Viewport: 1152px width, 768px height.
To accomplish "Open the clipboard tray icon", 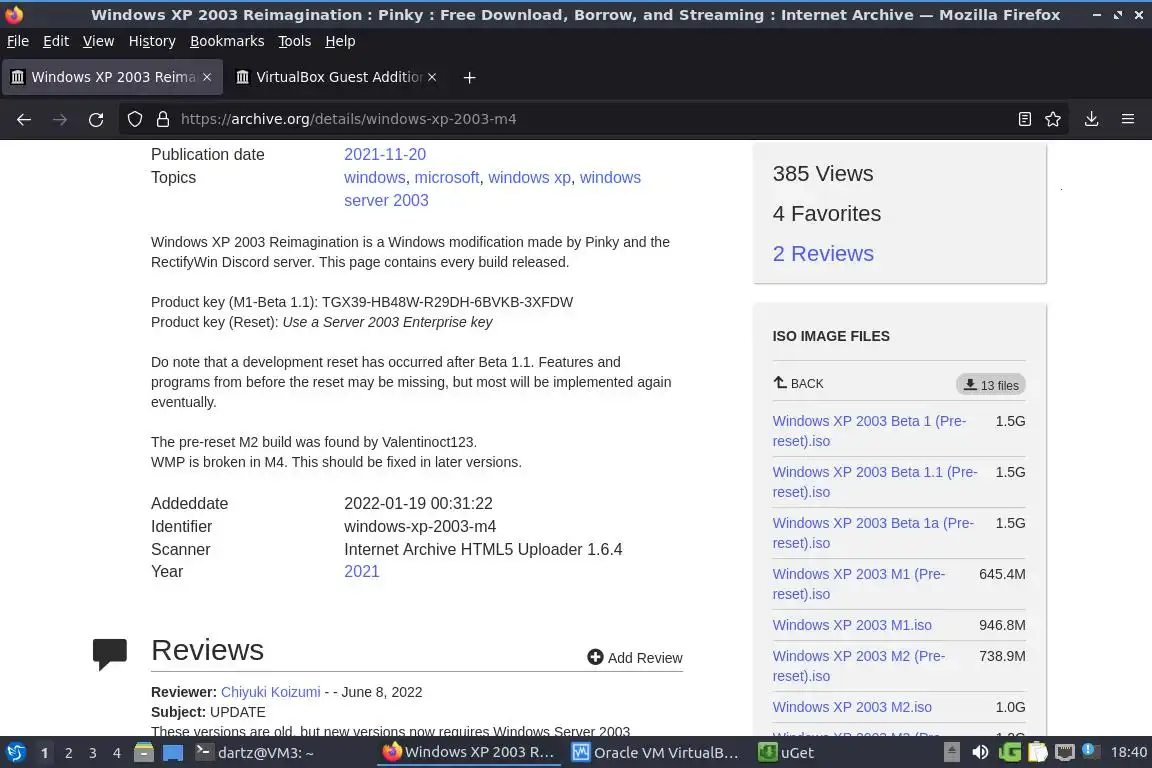I will [1037, 753].
